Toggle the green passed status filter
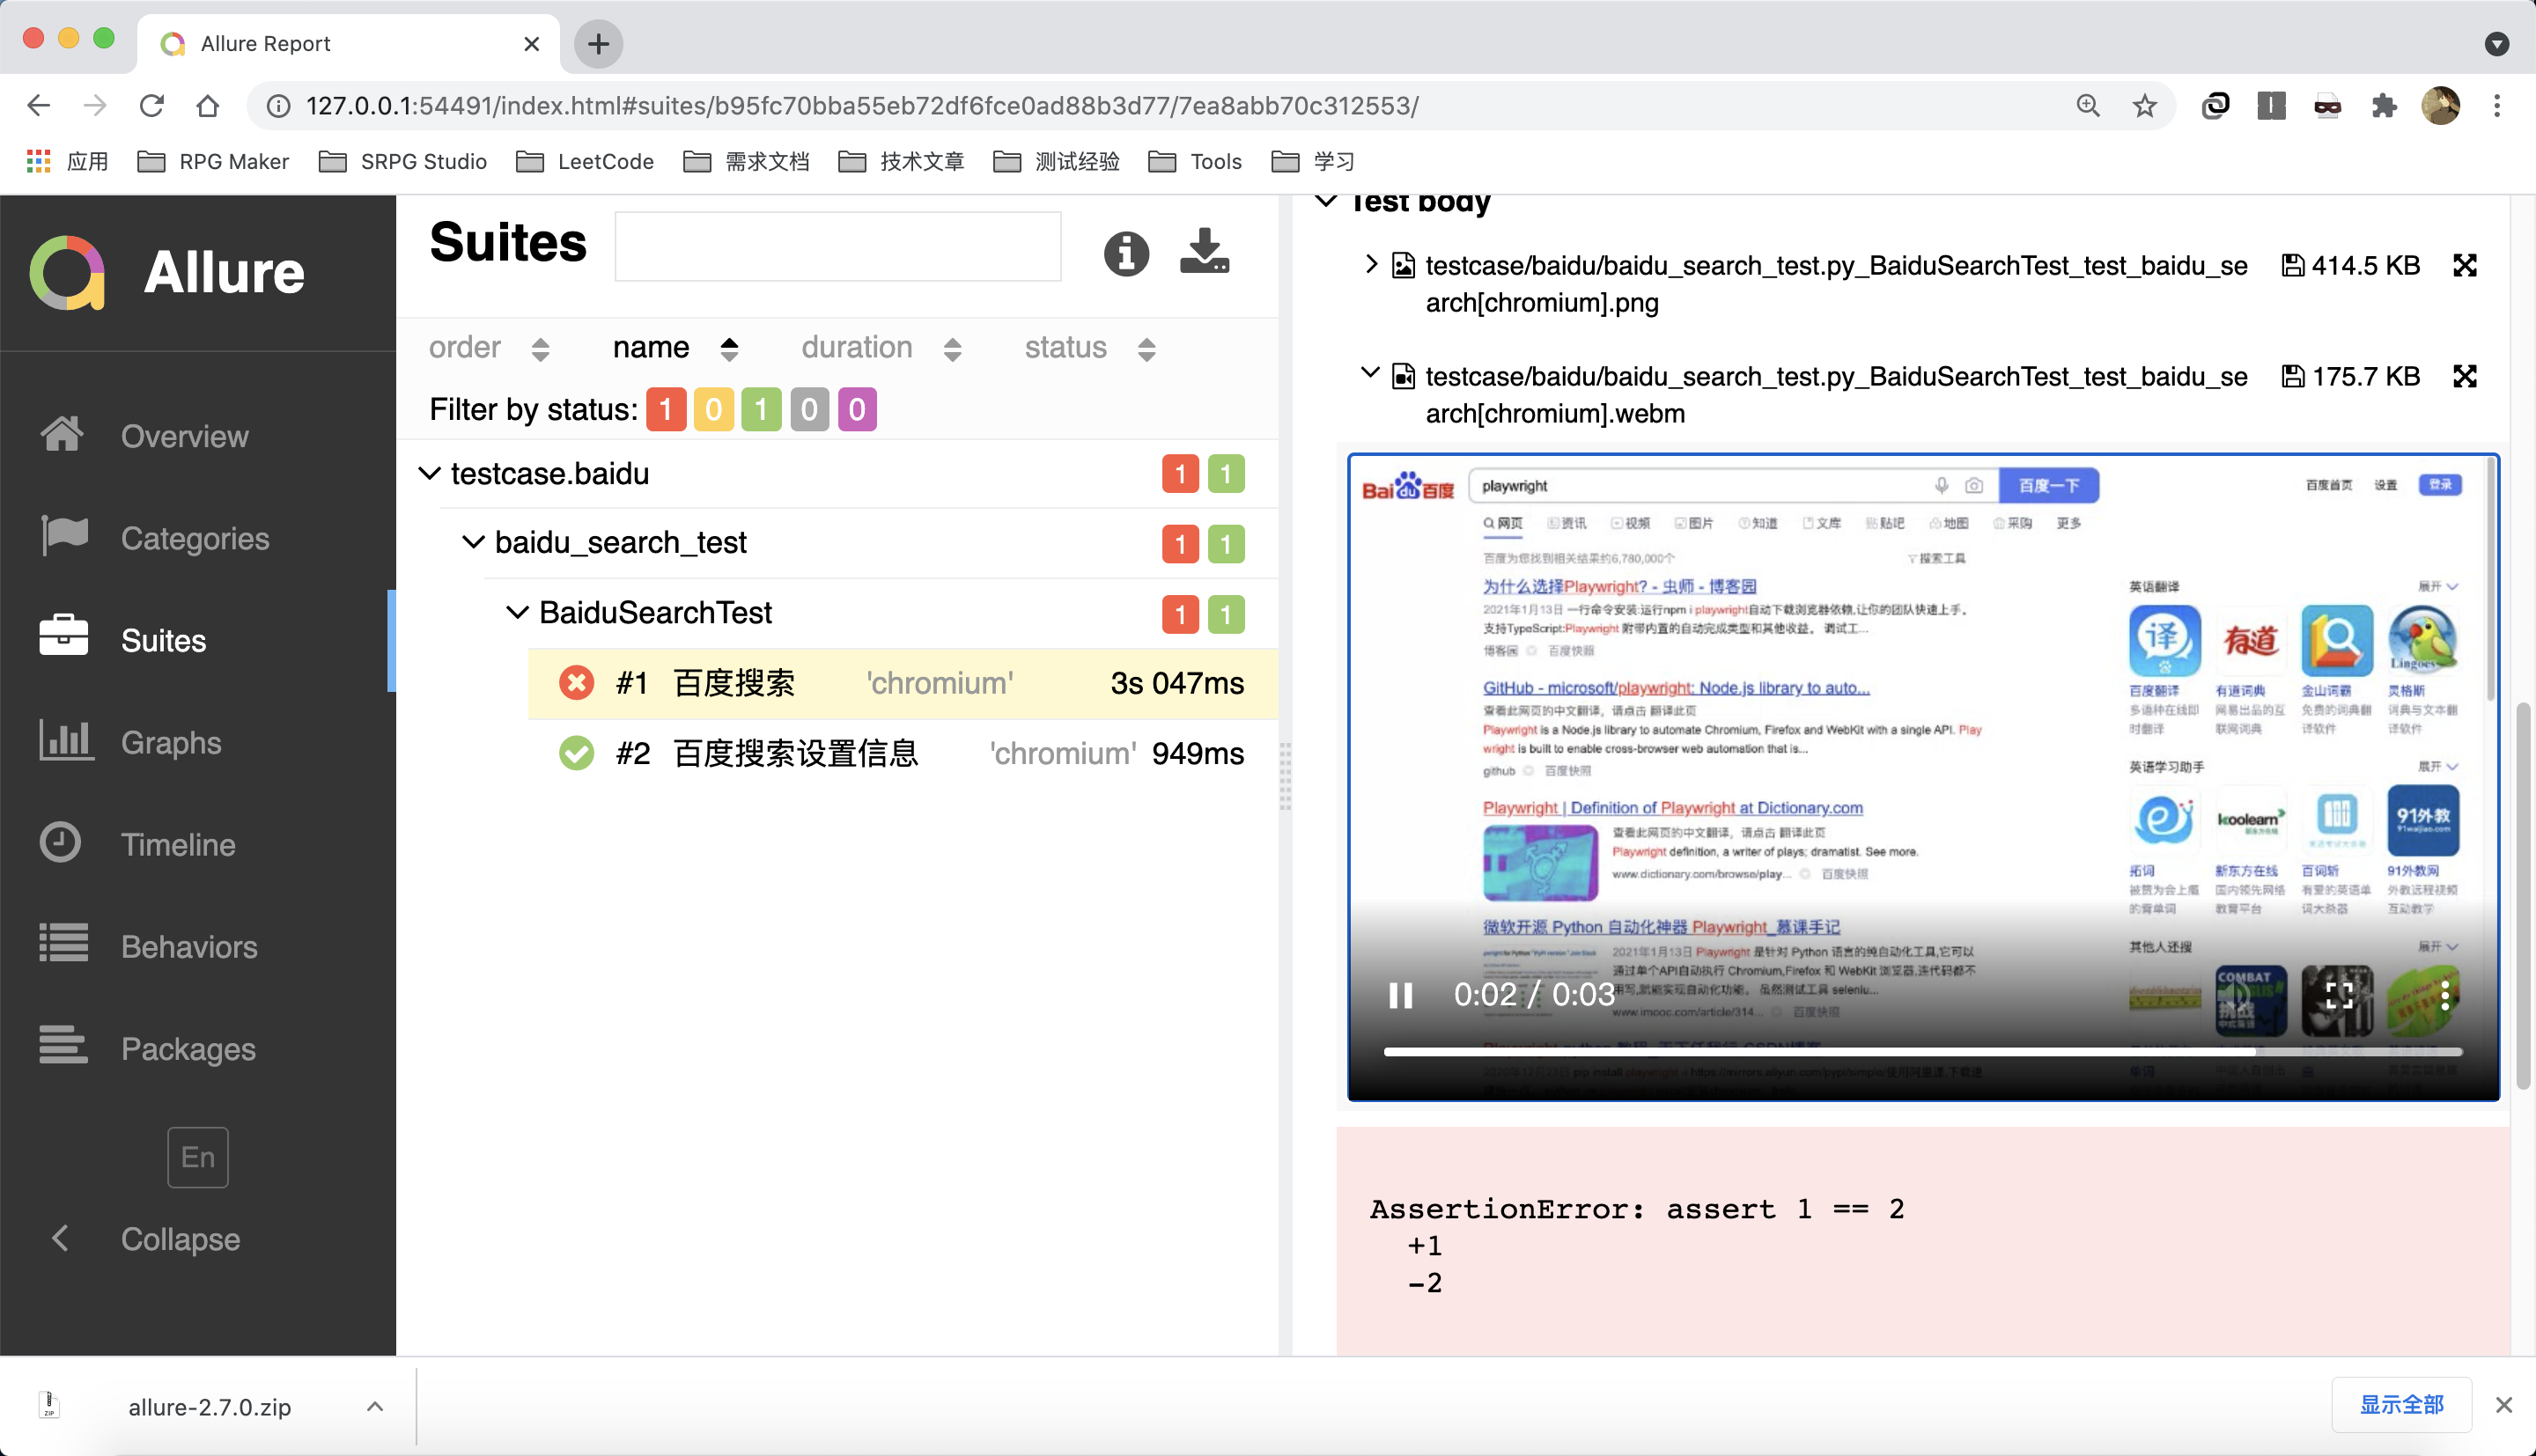The height and width of the screenshot is (1456, 2536). pyautogui.click(x=761, y=410)
